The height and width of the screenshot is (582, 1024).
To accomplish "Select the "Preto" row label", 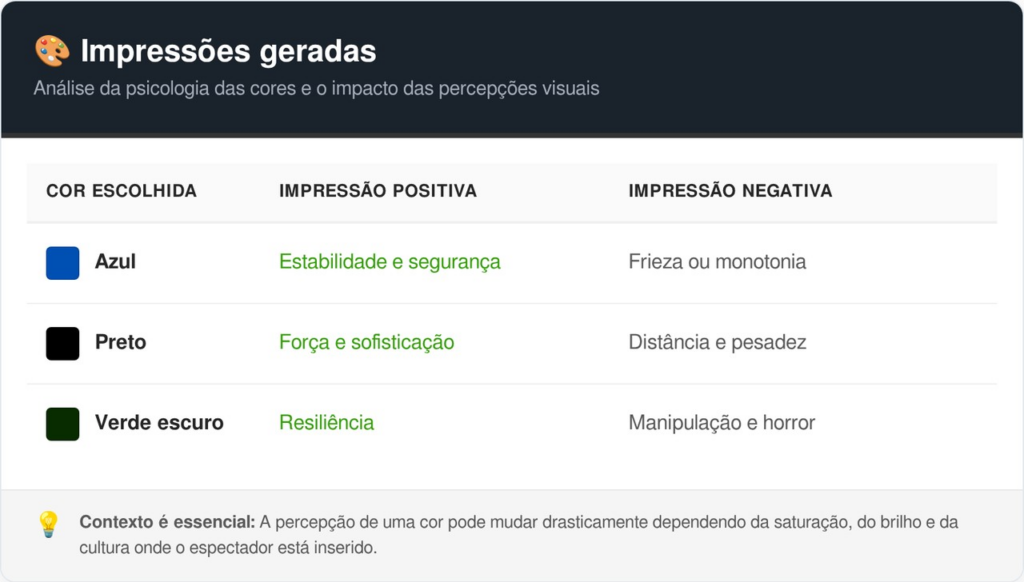I will click(120, 342).
